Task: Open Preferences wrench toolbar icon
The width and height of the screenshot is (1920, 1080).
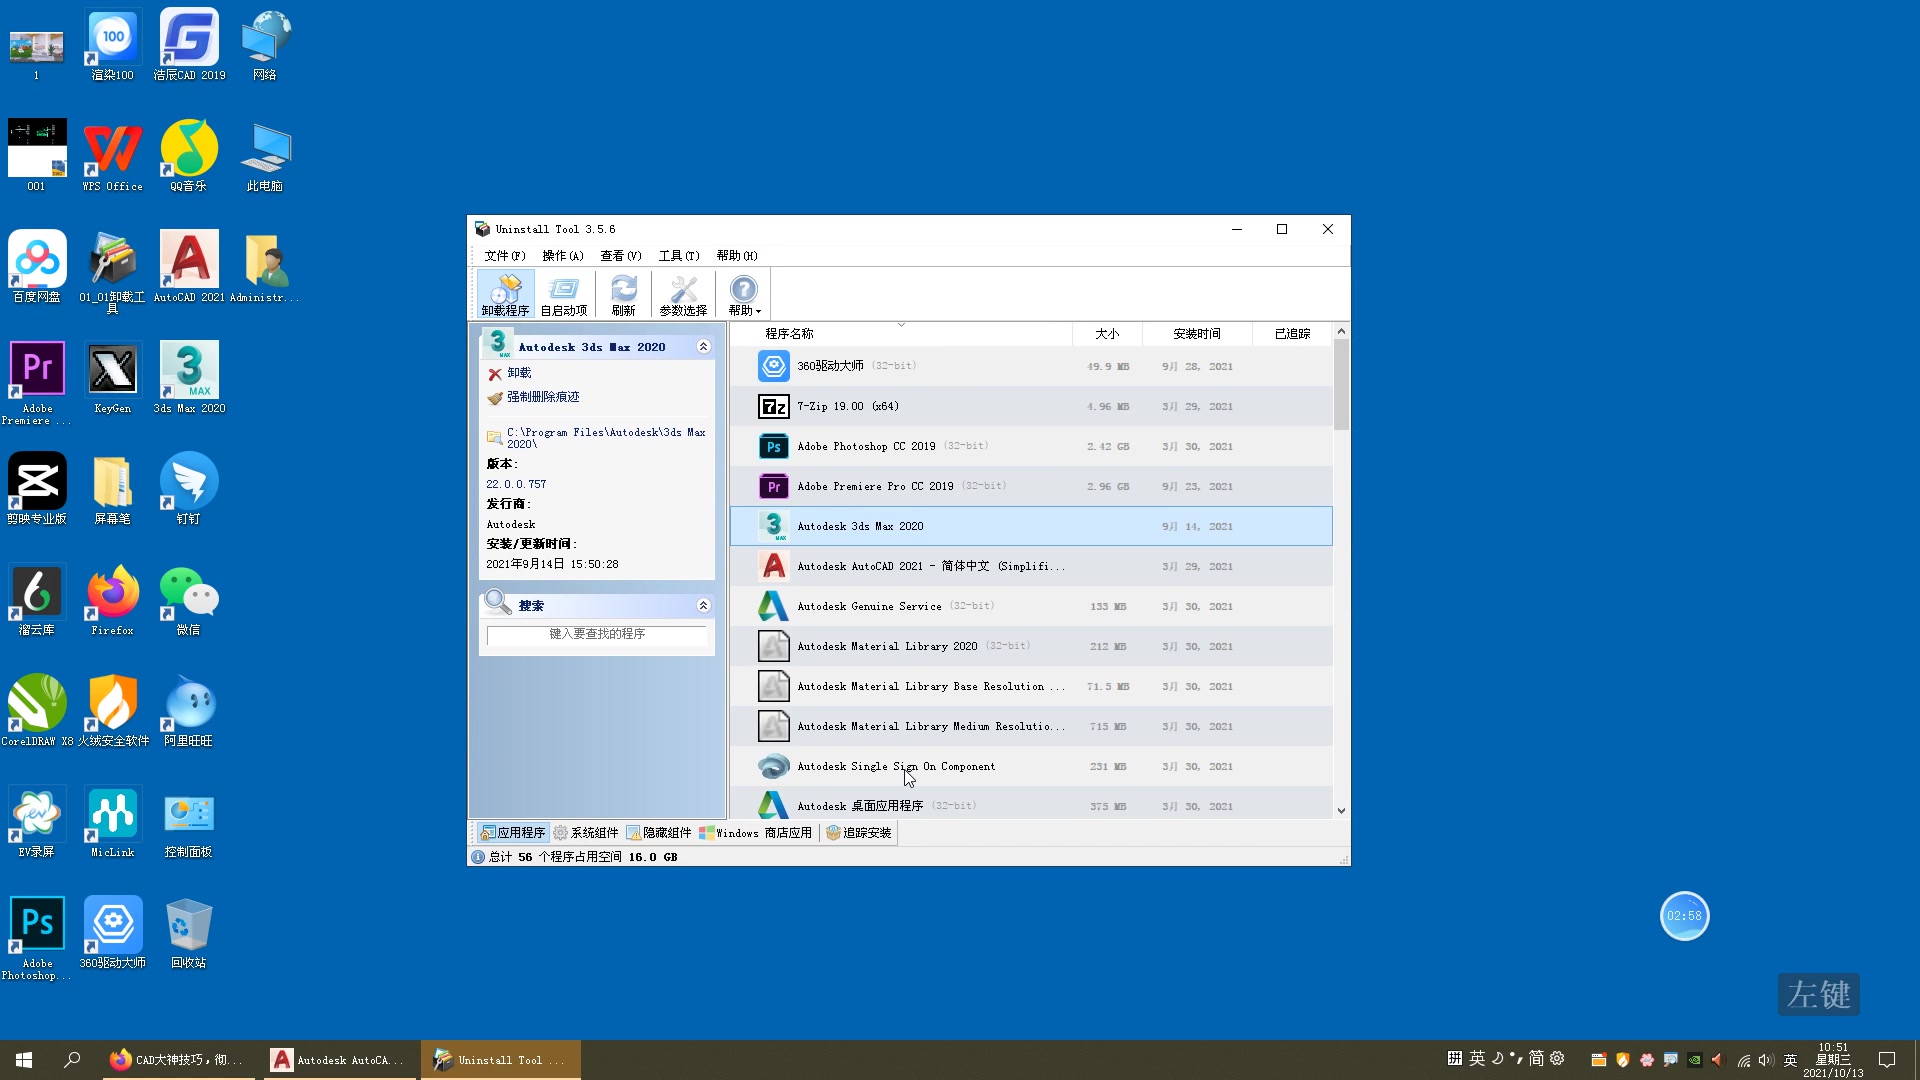Action: tap(683, 295)
